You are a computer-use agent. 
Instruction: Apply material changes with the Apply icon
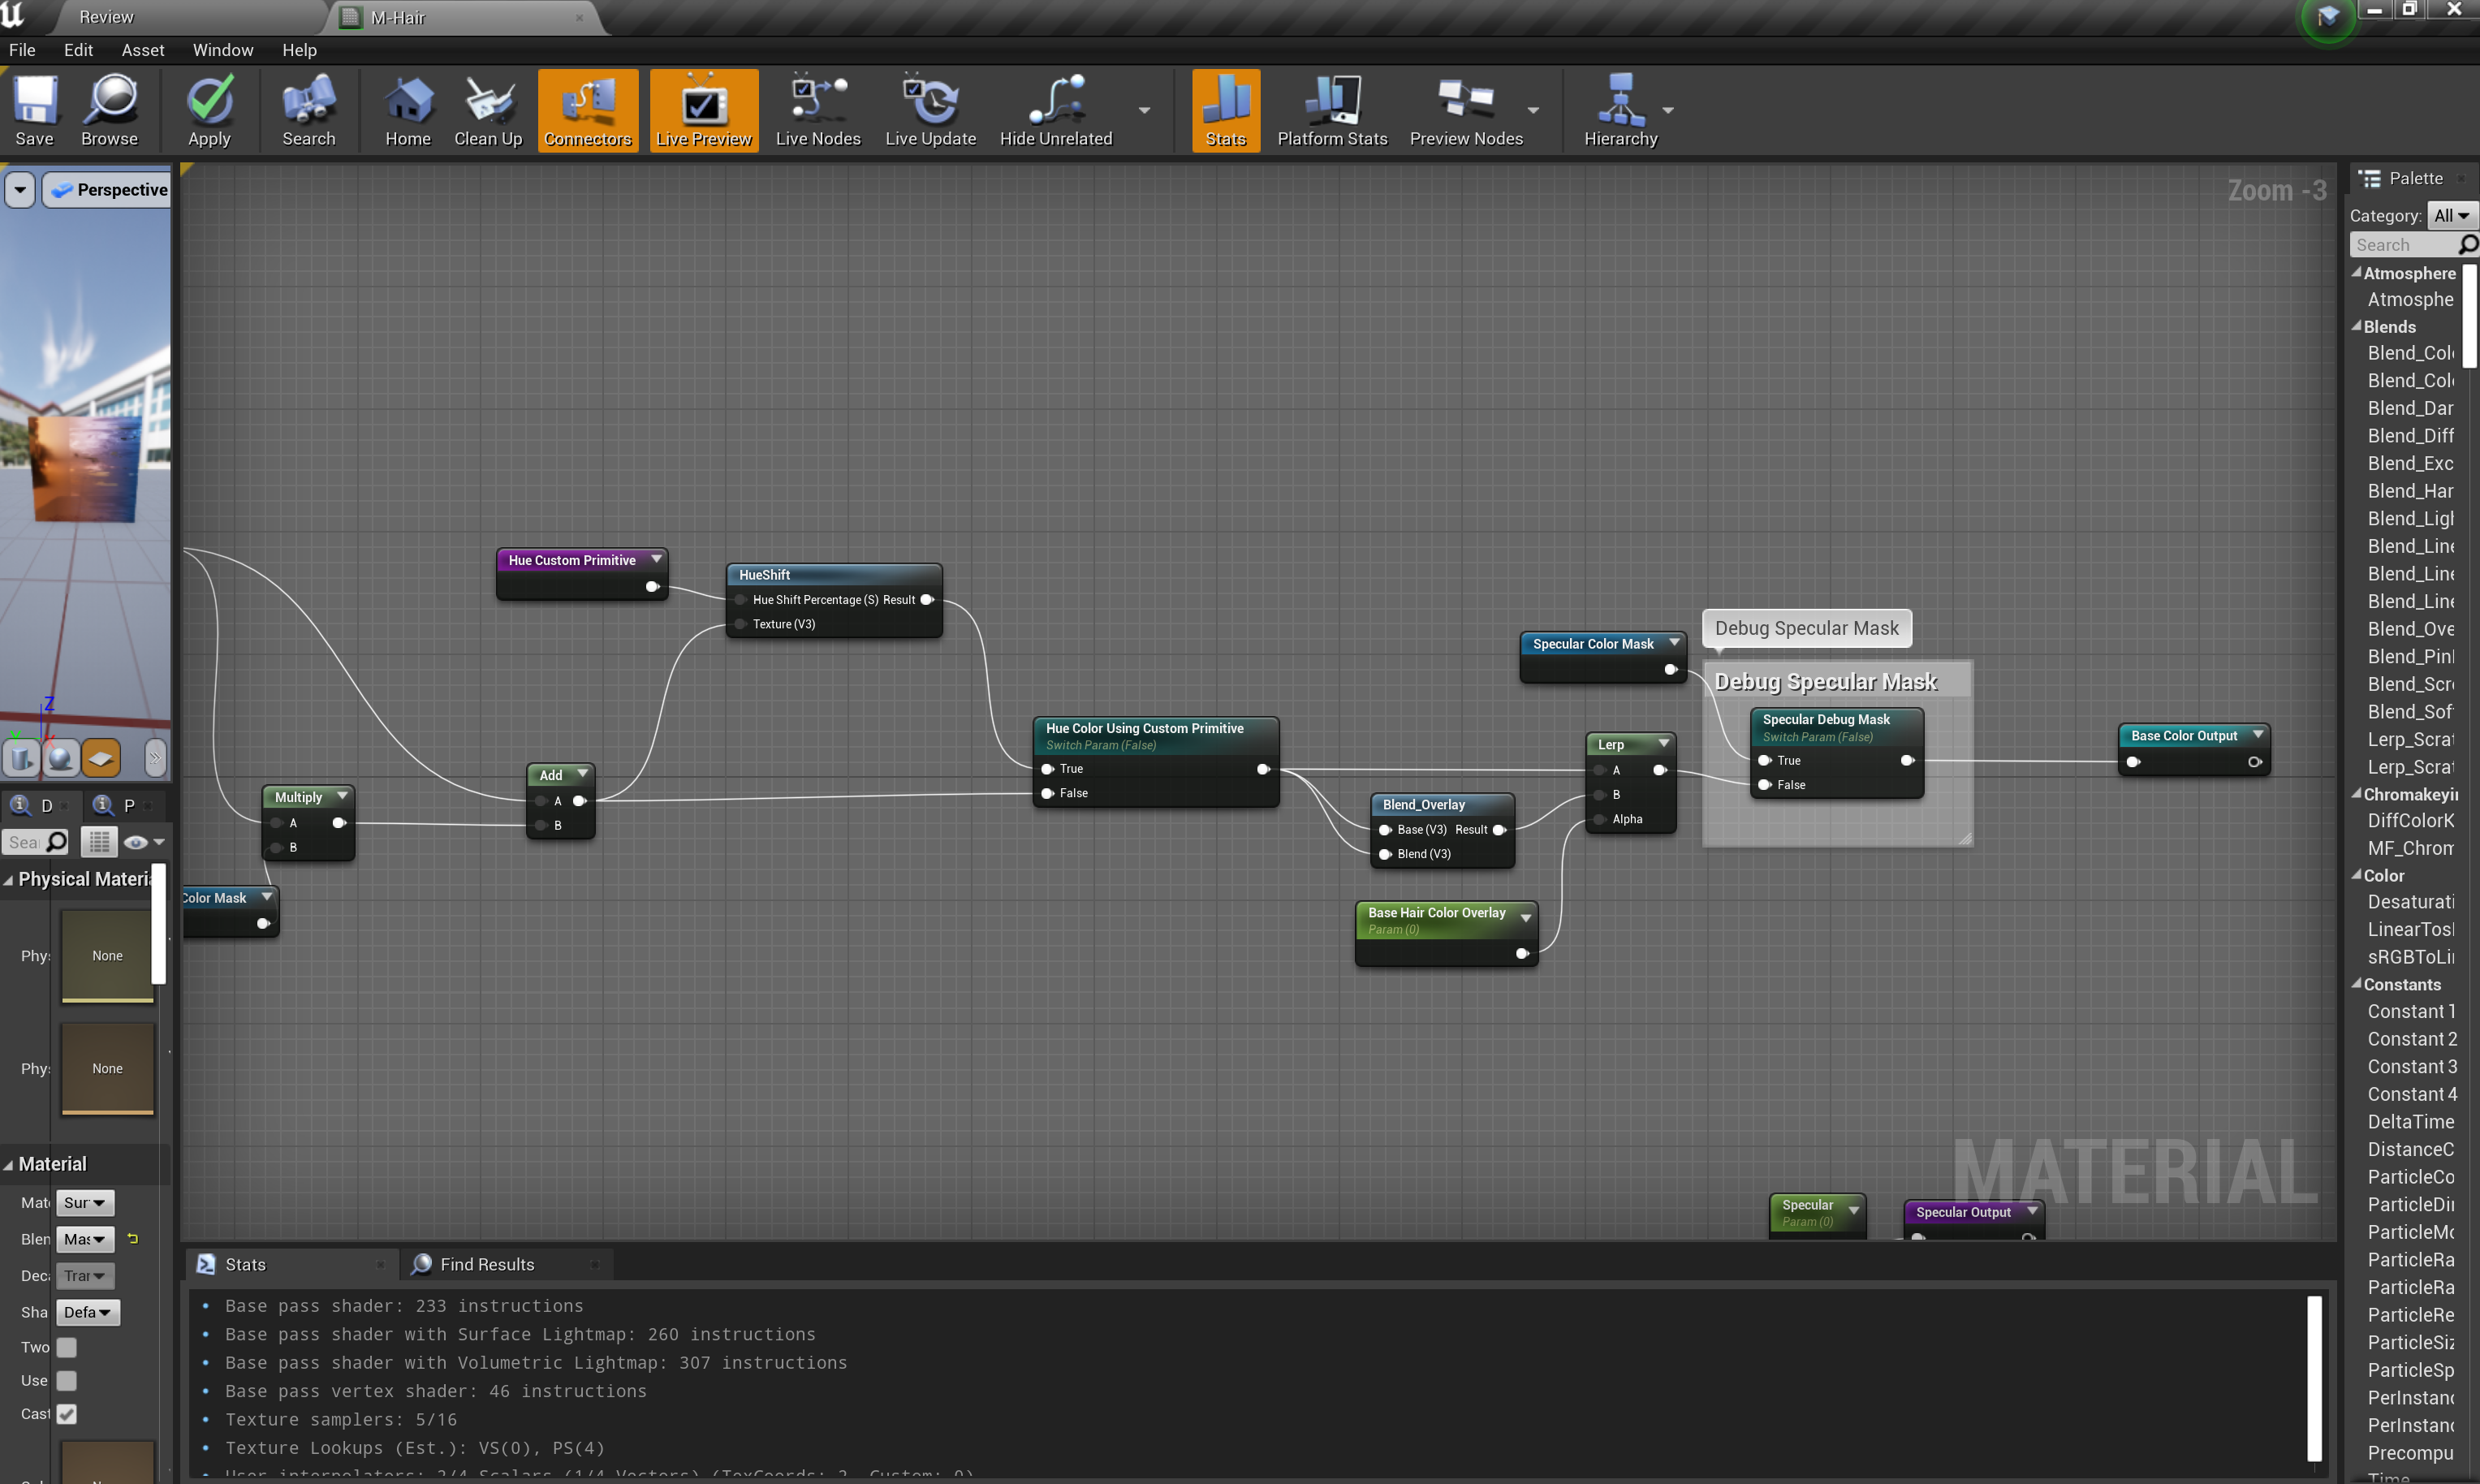pyautogui.click(x=210, y=111)
